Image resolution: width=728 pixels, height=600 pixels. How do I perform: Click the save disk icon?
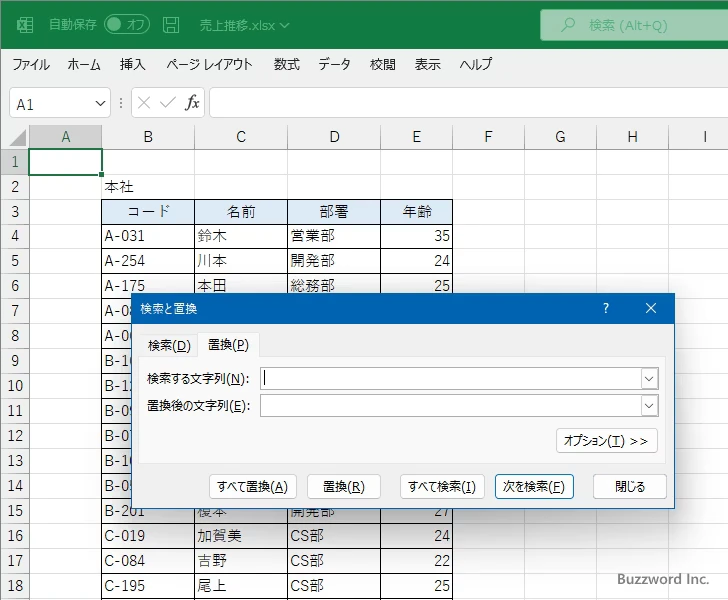[x=171, y=25]
